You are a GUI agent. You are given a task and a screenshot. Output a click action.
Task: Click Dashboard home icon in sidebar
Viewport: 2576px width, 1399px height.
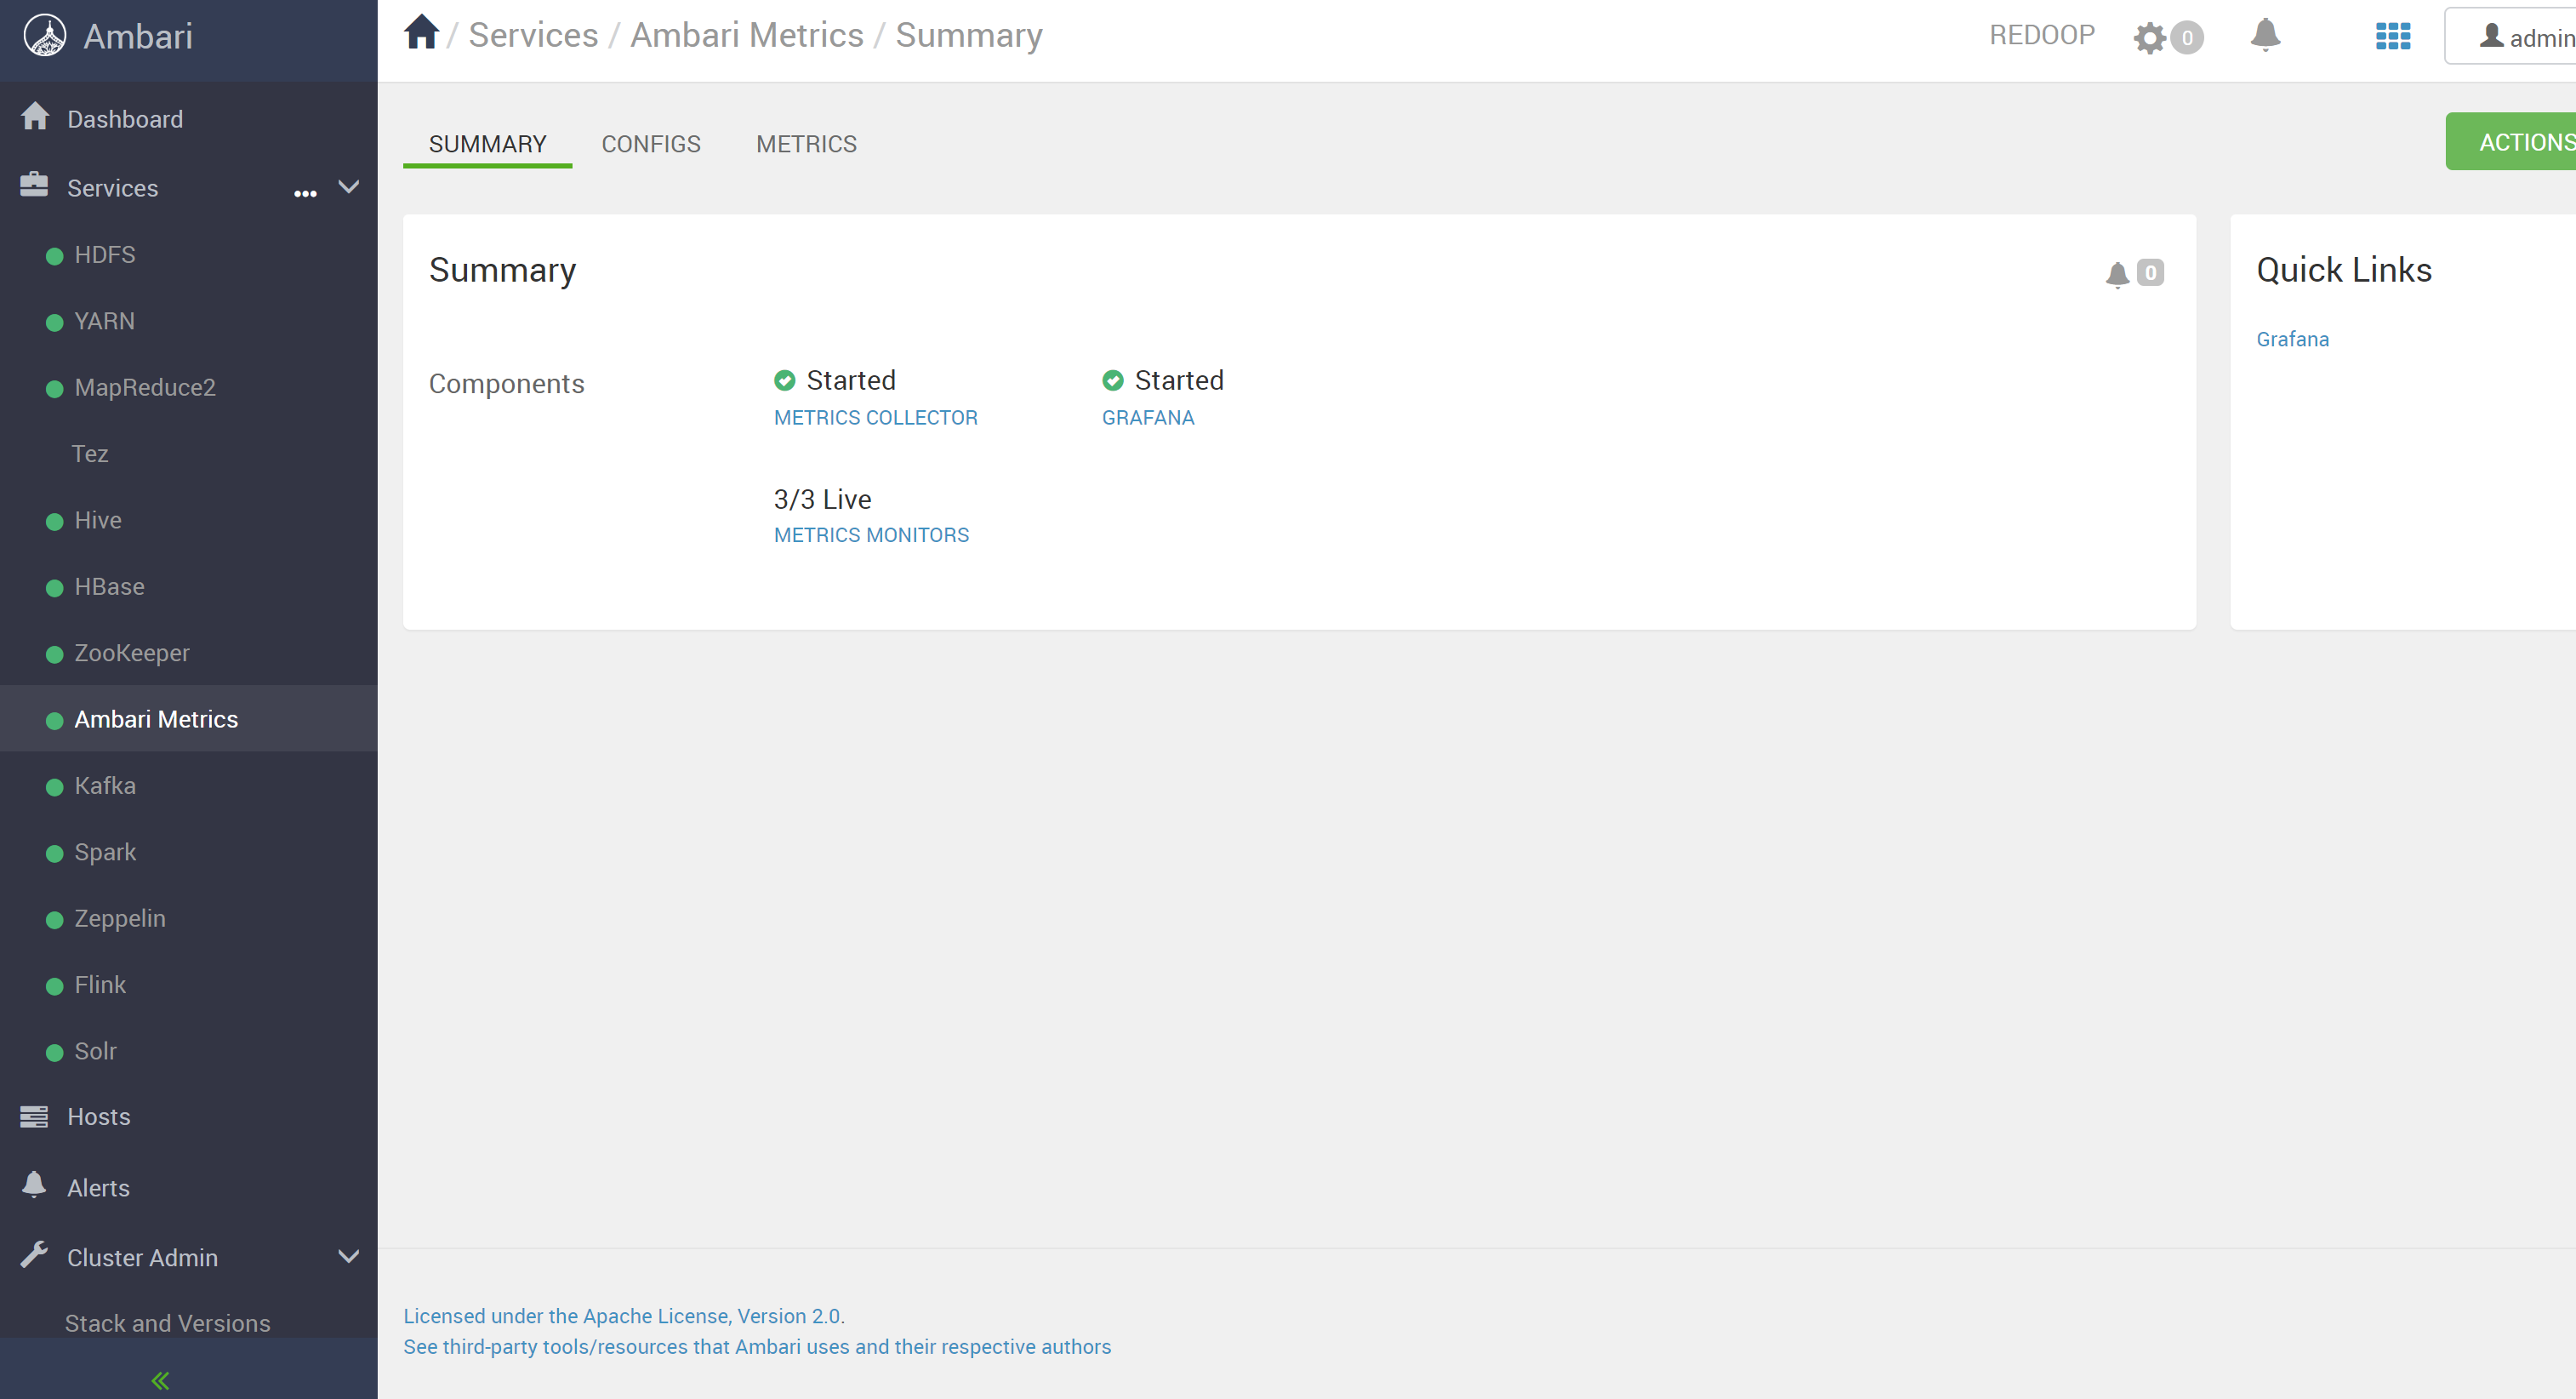pos(35,117)
